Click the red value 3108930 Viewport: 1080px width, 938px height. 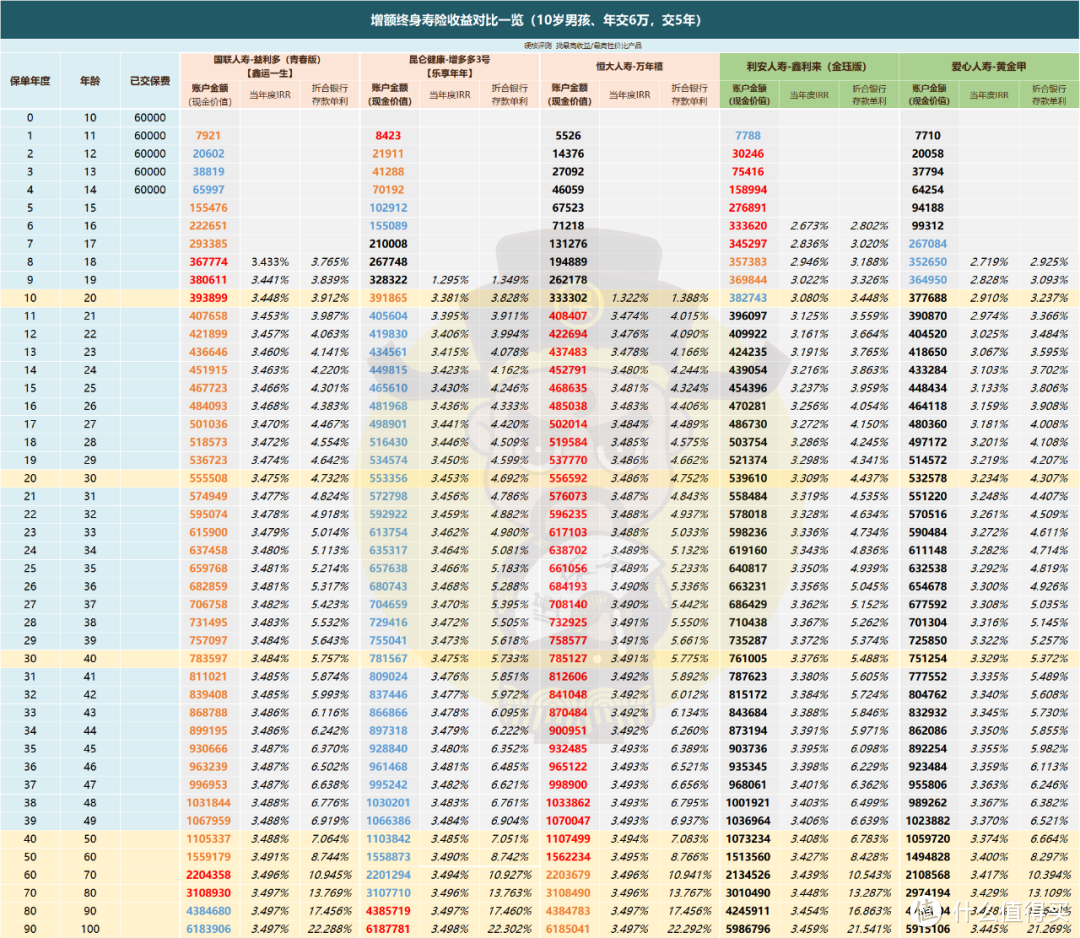(209, 893)
